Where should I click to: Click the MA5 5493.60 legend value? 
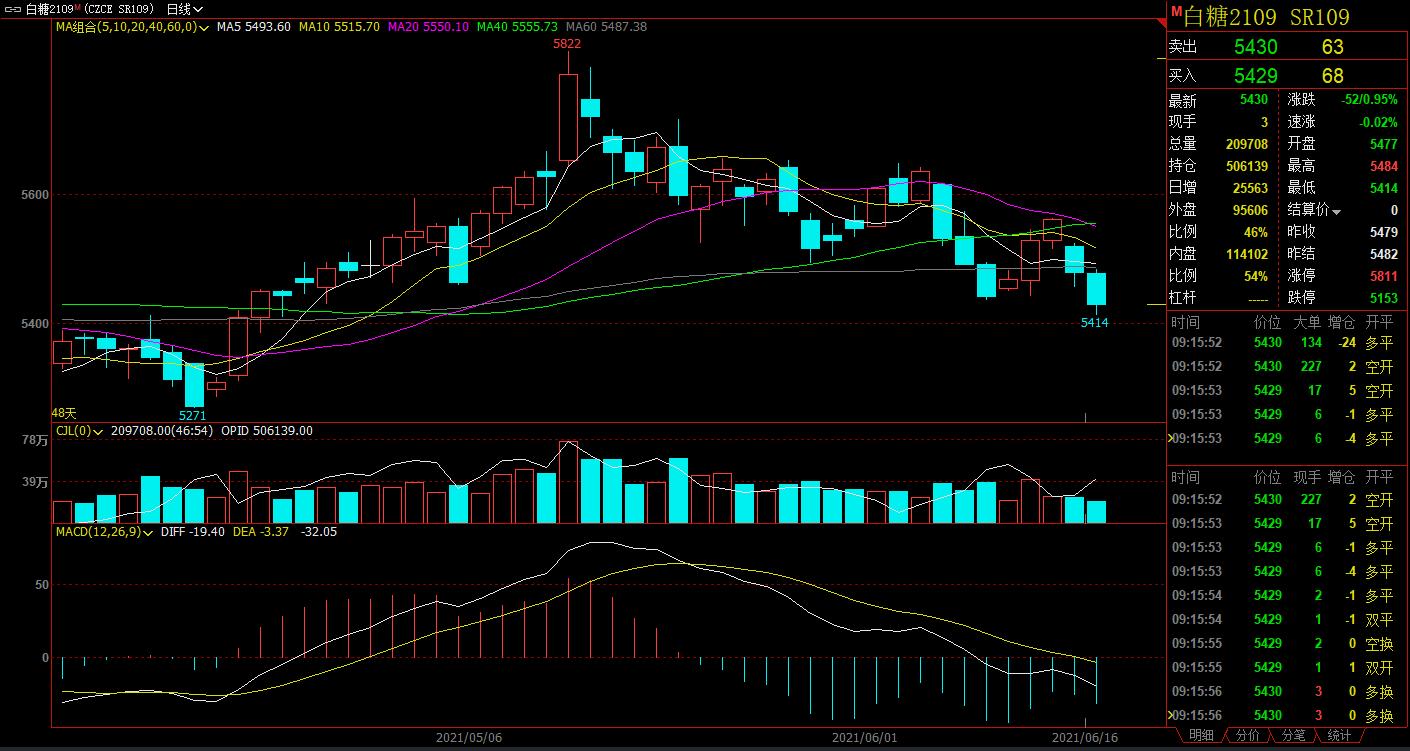click(x=254, y=27)
